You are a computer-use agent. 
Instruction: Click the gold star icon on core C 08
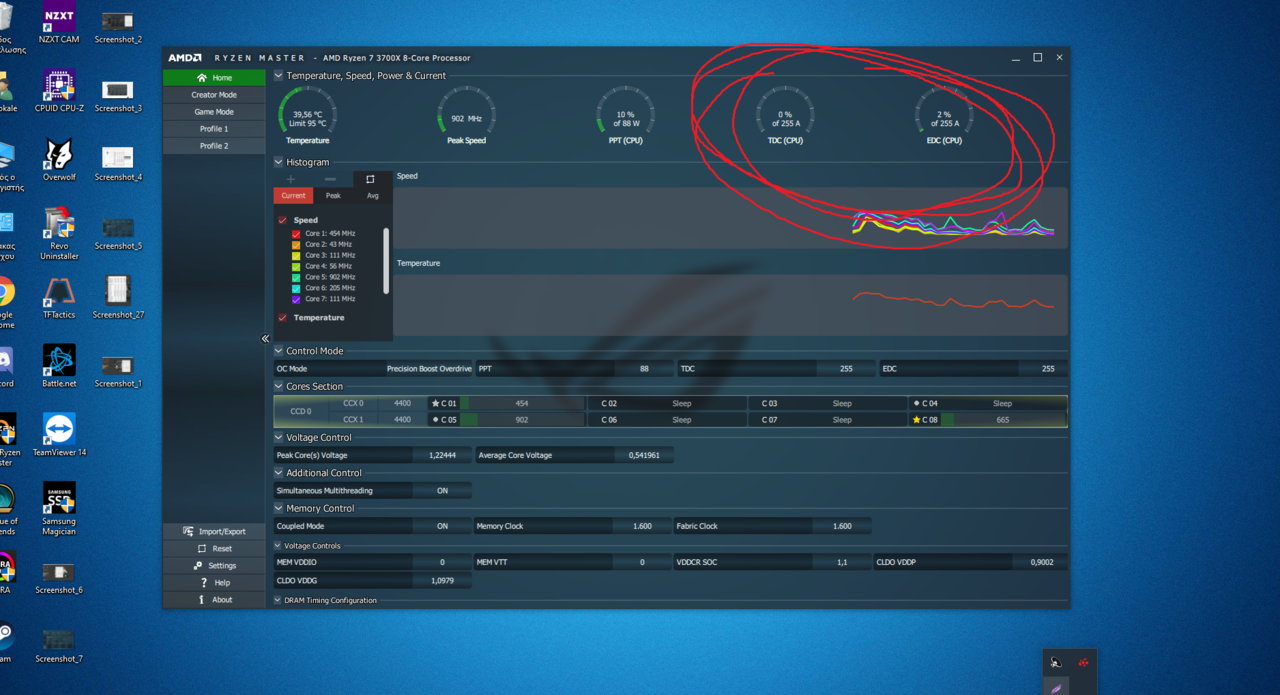916,420
